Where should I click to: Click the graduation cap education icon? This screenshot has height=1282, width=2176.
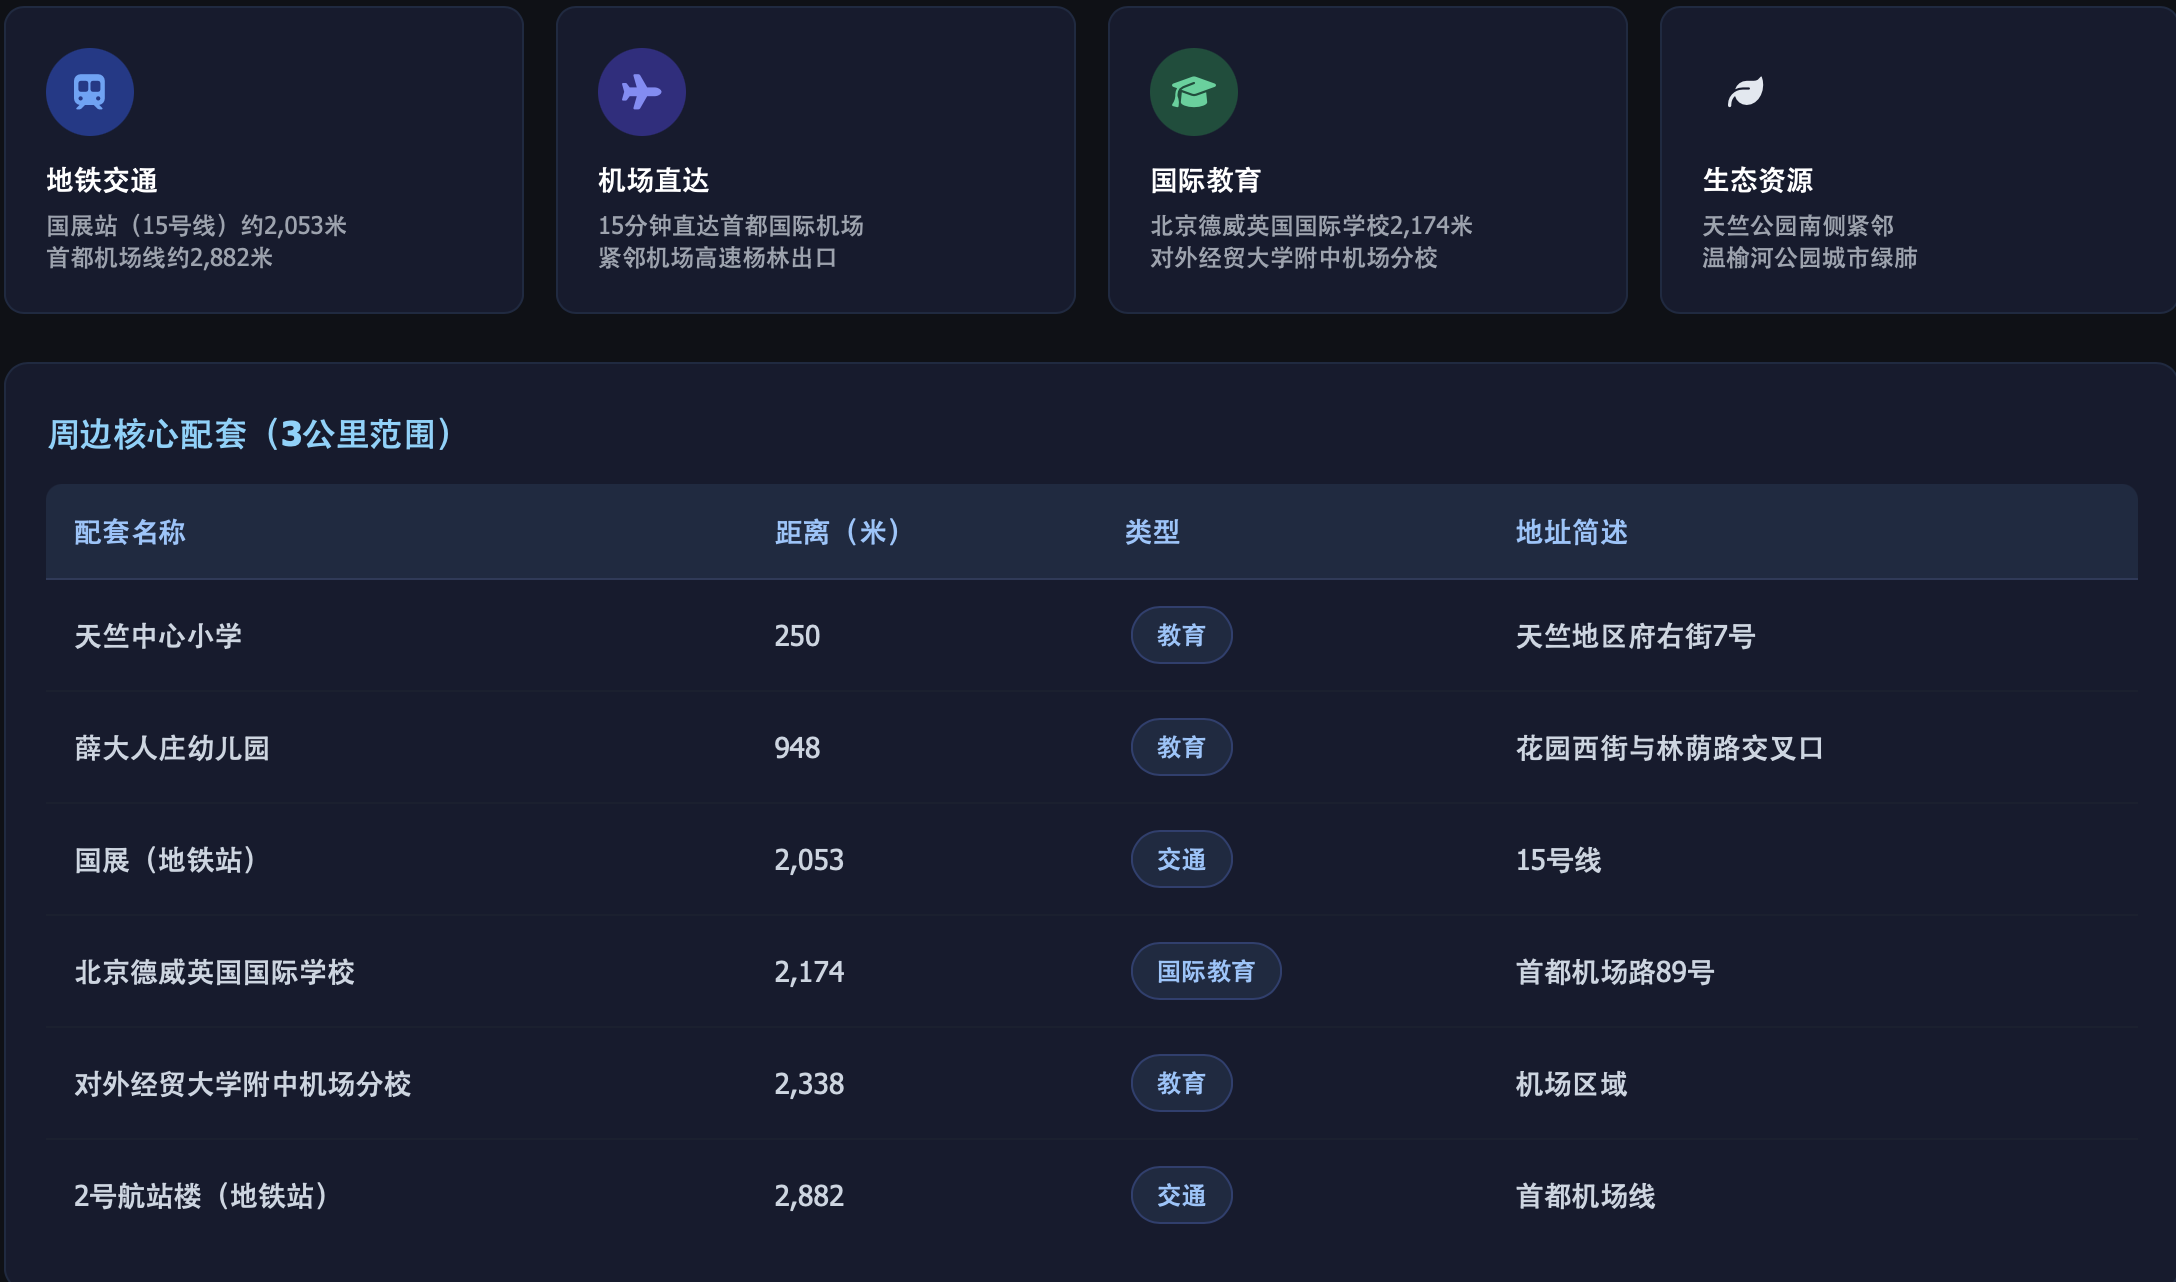point(1193,92)
